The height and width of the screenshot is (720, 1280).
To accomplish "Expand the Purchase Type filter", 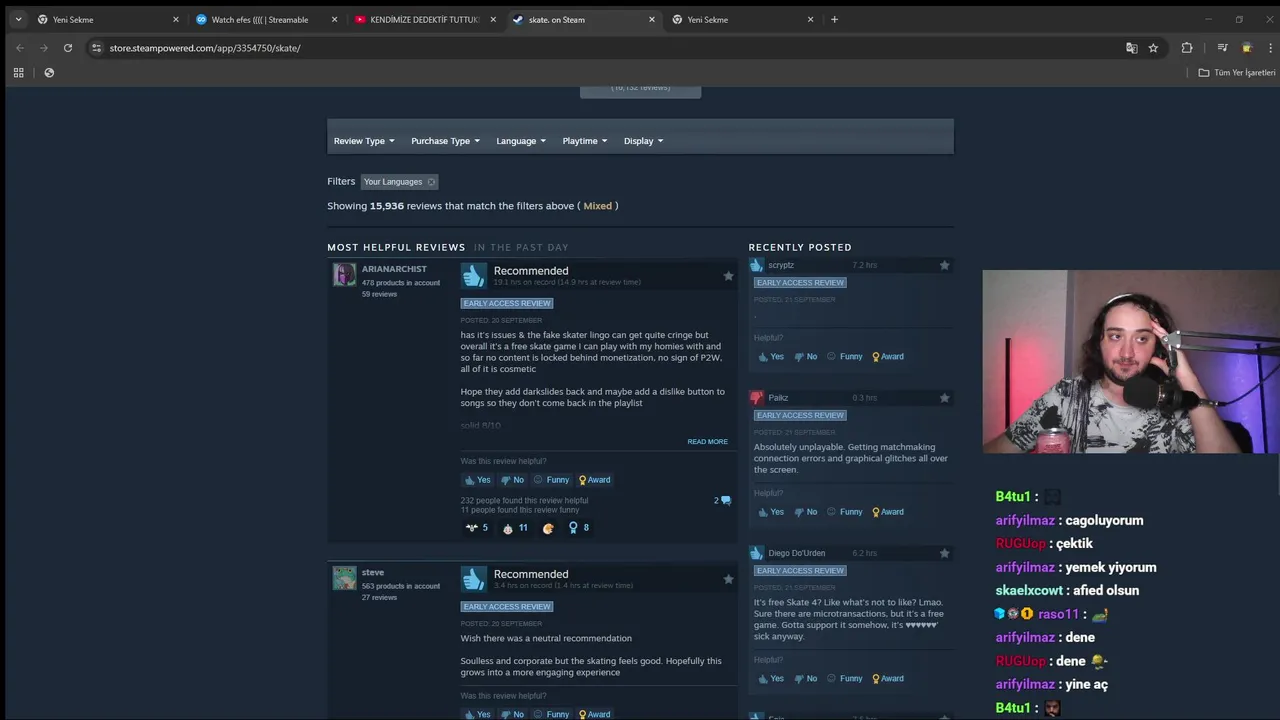I will pyautogui.click(x=445, y=141).
